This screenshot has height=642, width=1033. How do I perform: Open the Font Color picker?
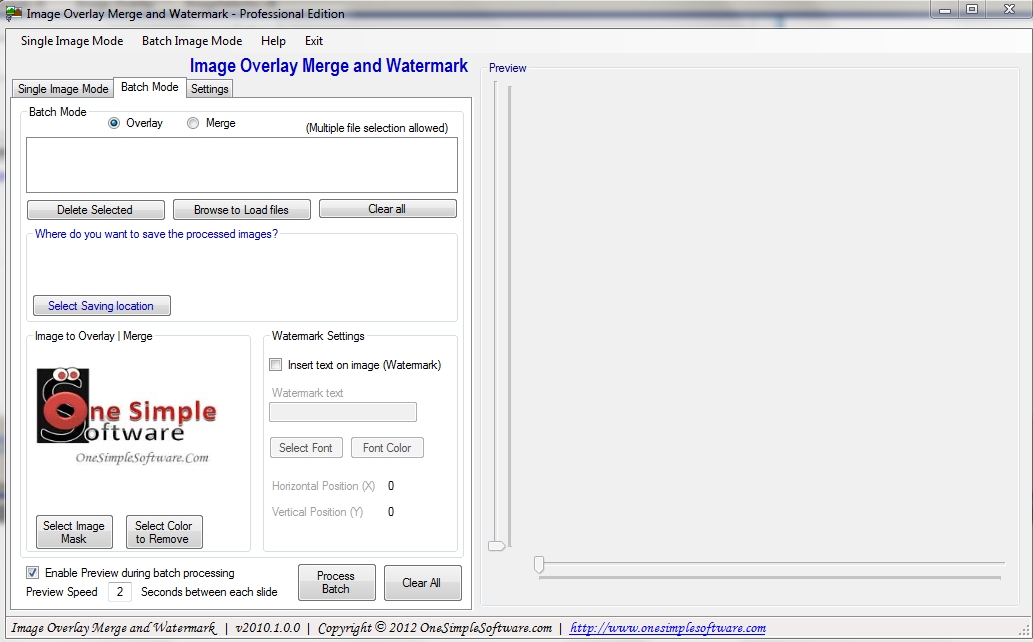(x=387, y=447)
